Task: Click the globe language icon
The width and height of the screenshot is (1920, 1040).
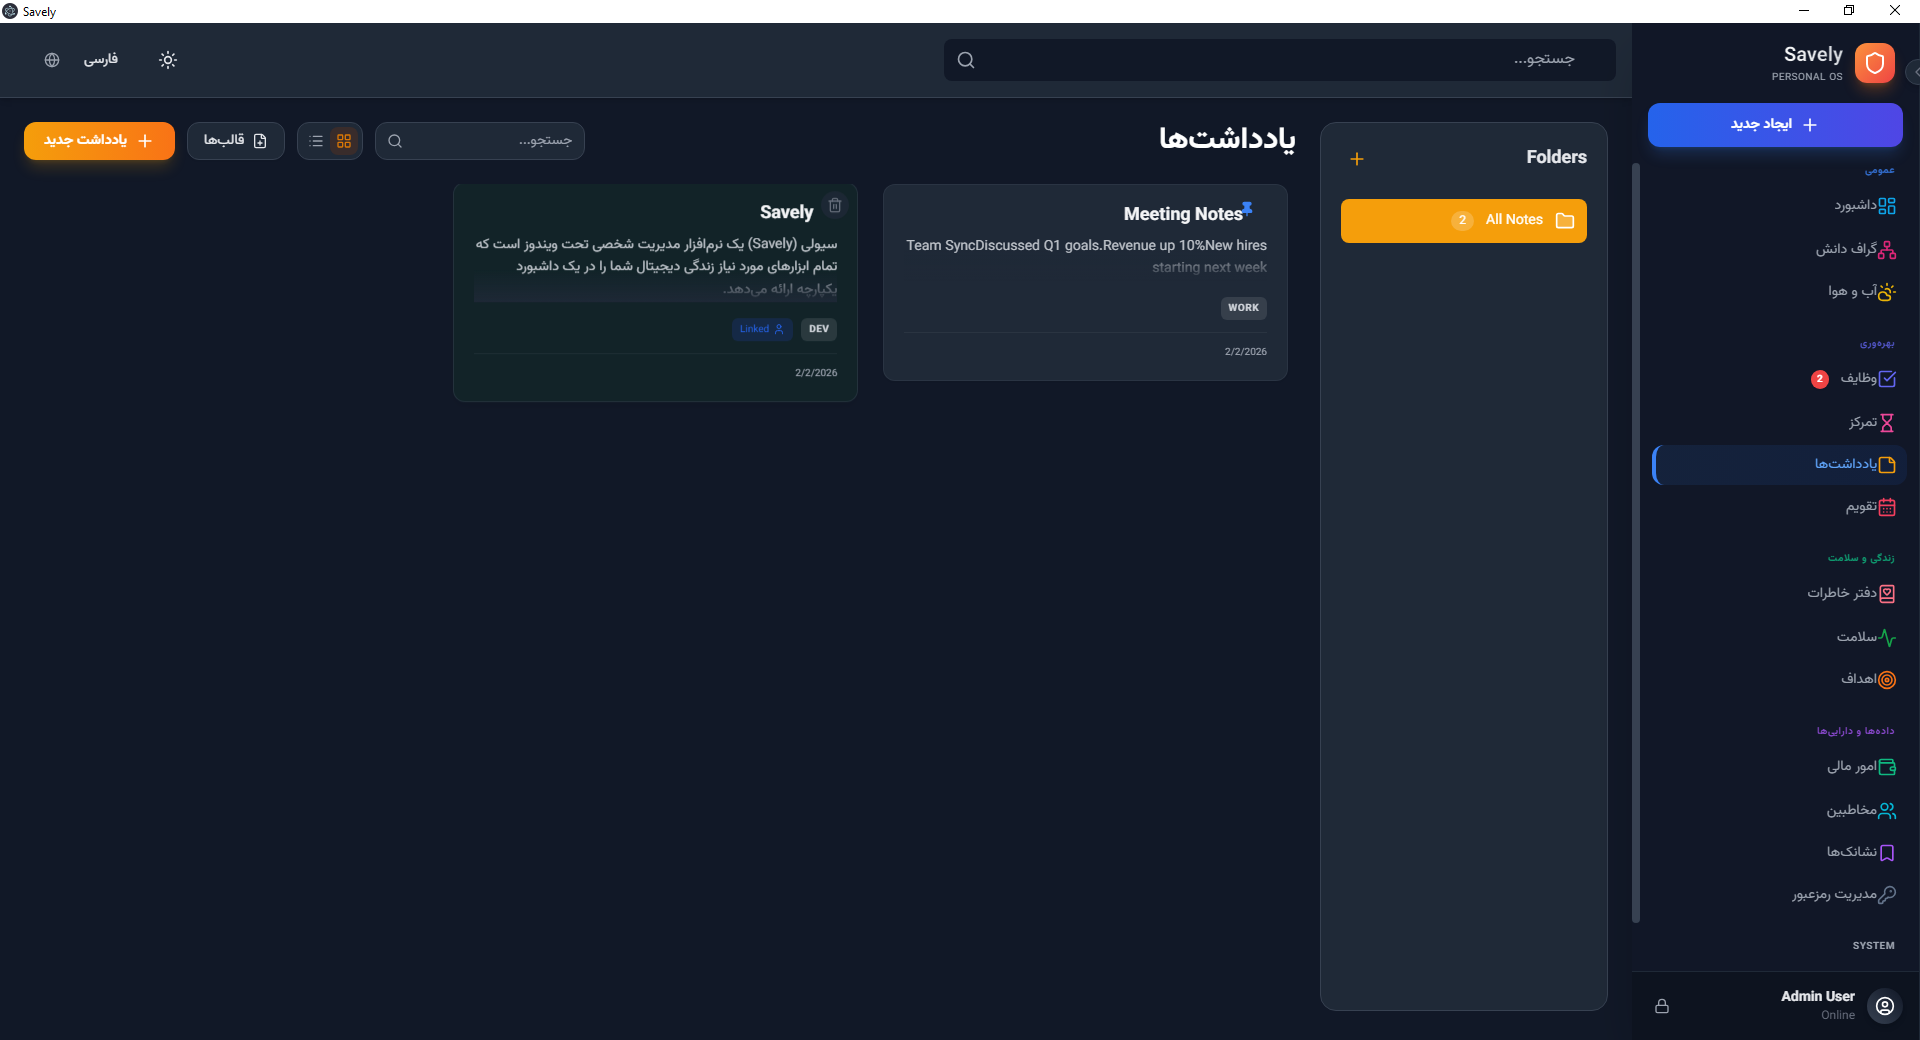Action: click(52, 60)
